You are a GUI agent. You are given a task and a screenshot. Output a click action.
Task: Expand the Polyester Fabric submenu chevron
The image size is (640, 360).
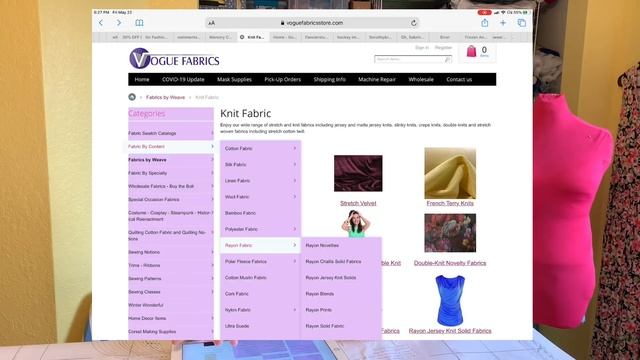[x=295, y=229]
